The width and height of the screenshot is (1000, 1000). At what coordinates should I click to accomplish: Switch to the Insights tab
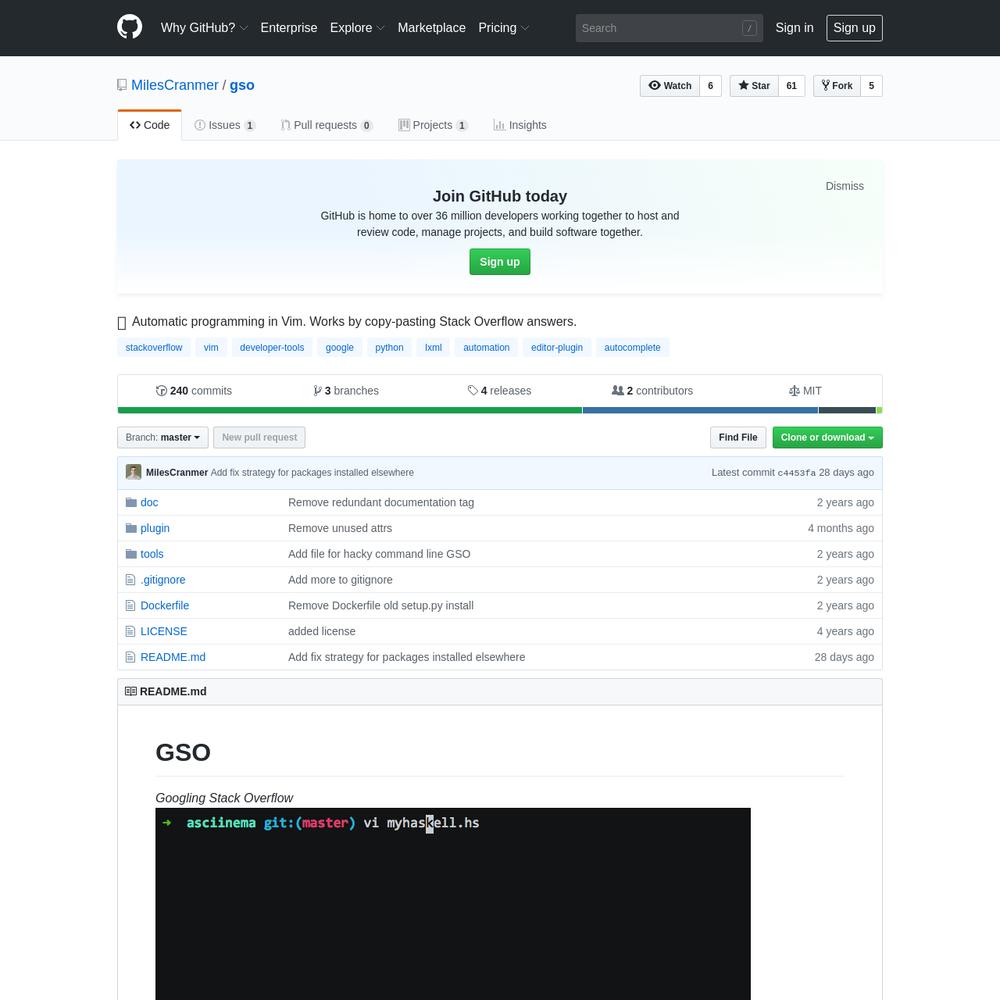(520, 125)
